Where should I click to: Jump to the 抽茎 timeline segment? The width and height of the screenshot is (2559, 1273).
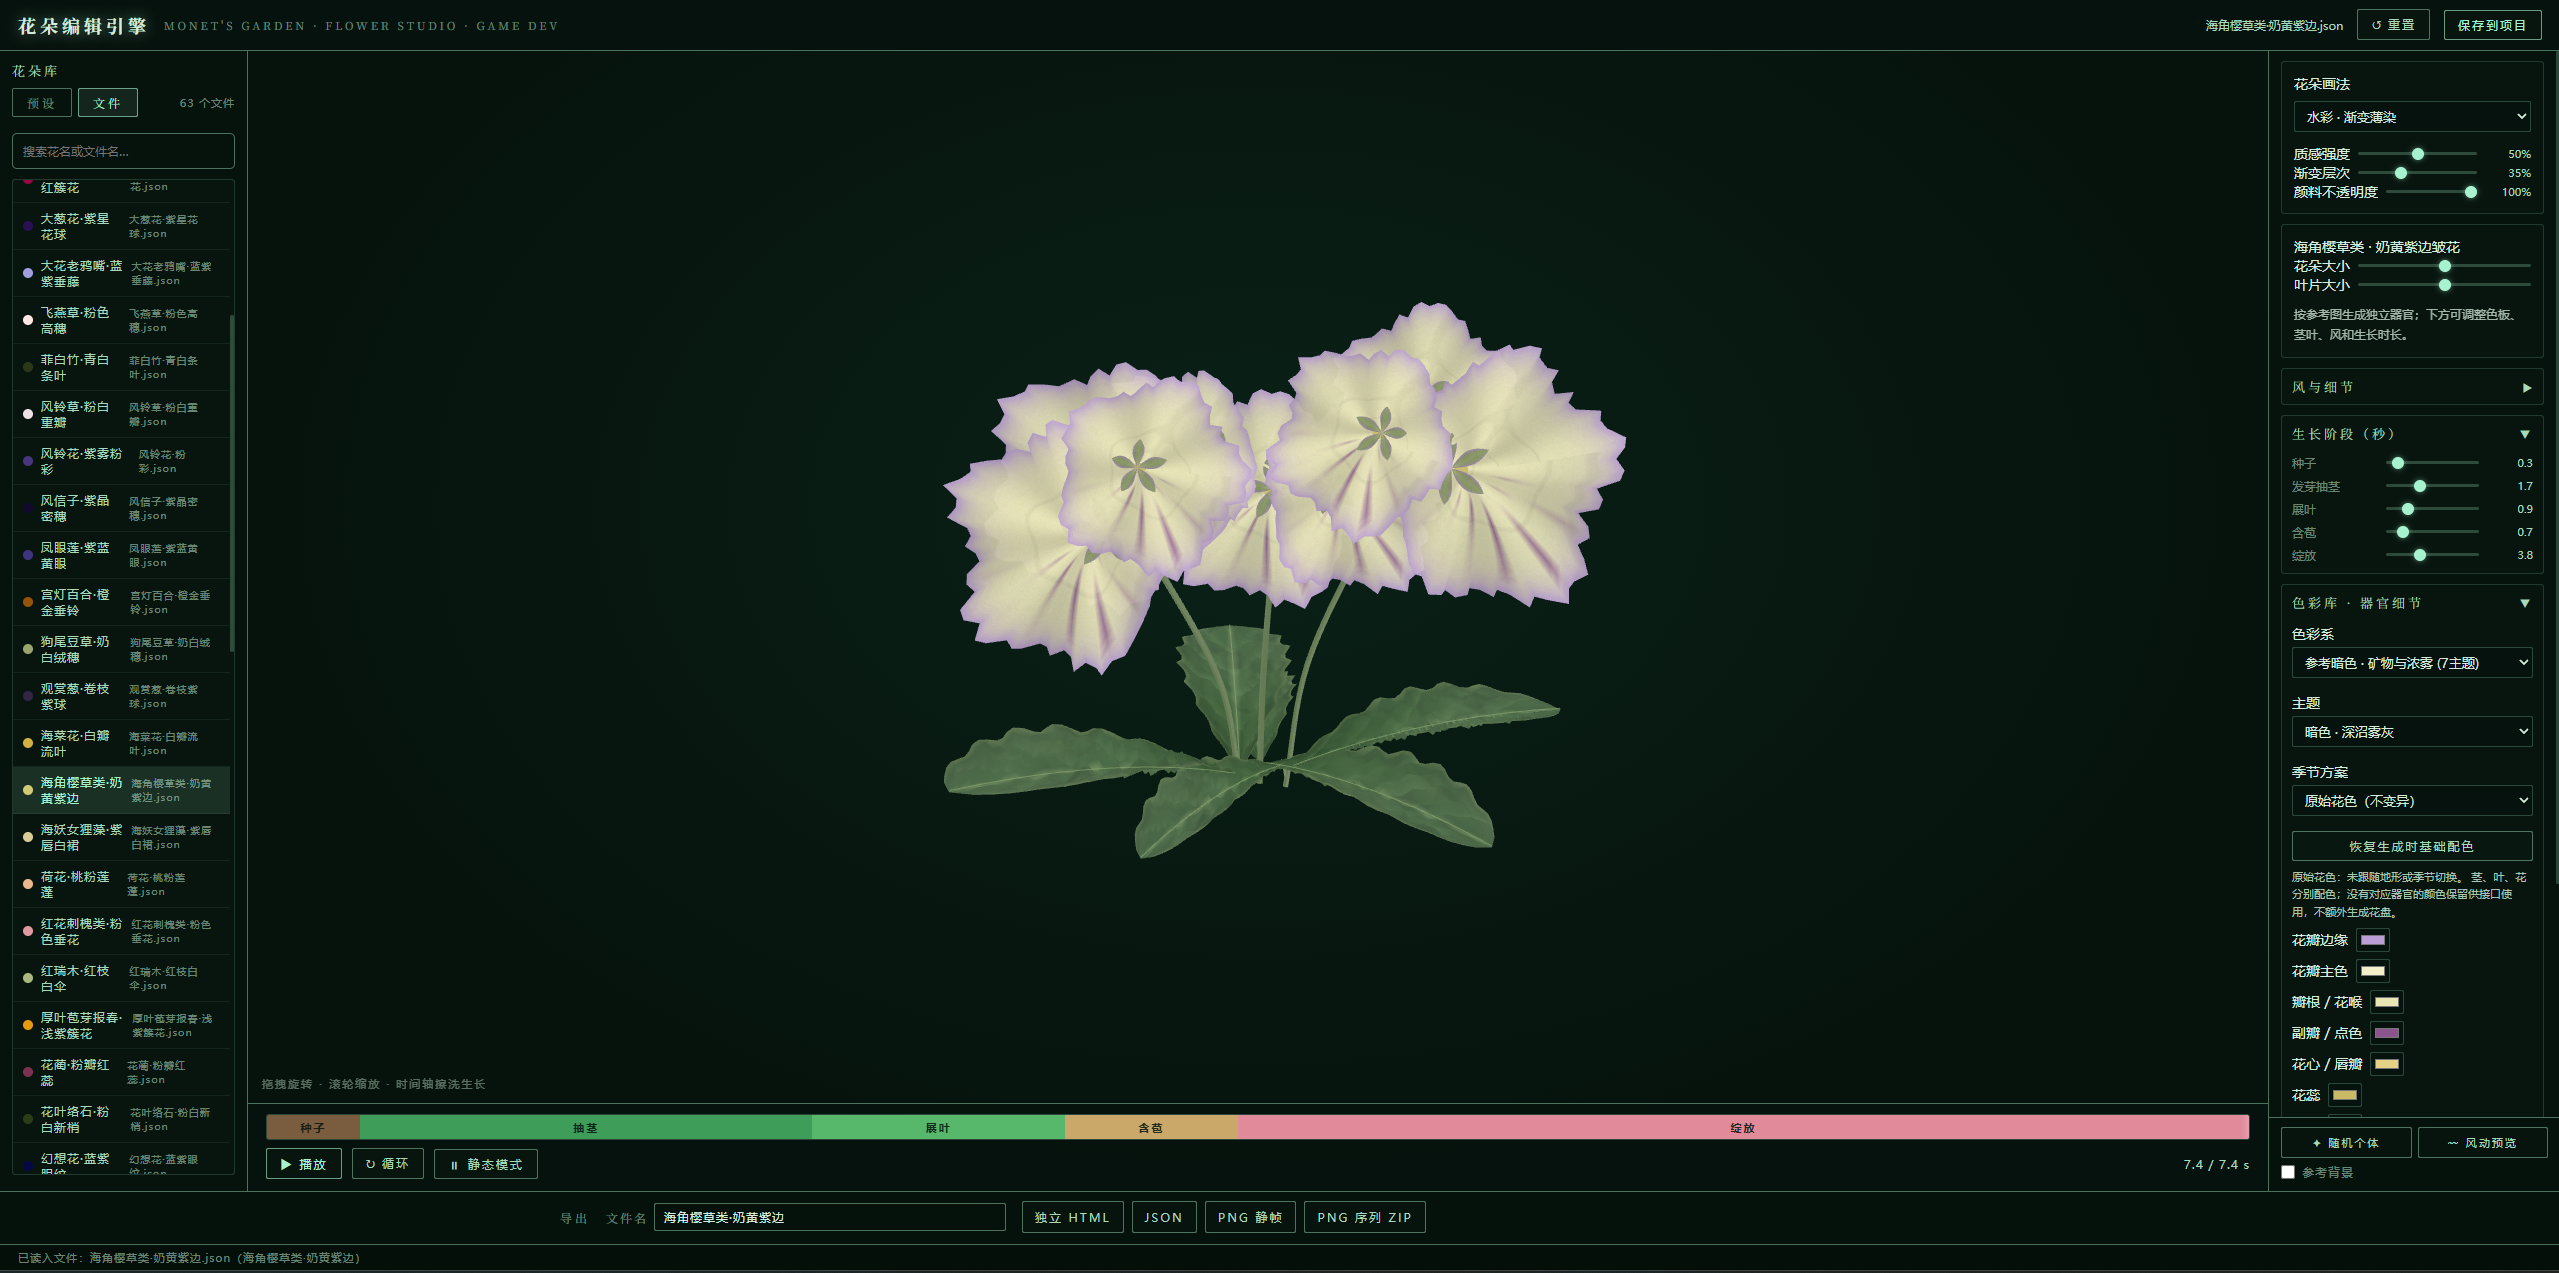click(585, 1128)
